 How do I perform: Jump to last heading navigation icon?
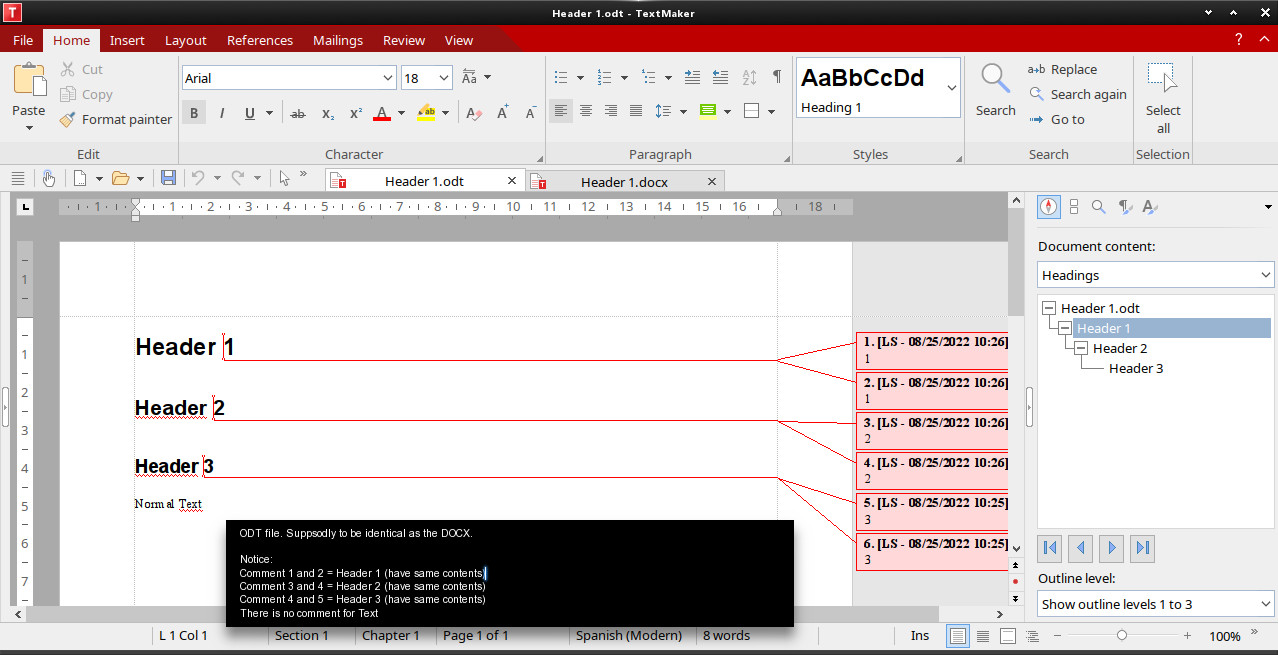point(1143,547)
